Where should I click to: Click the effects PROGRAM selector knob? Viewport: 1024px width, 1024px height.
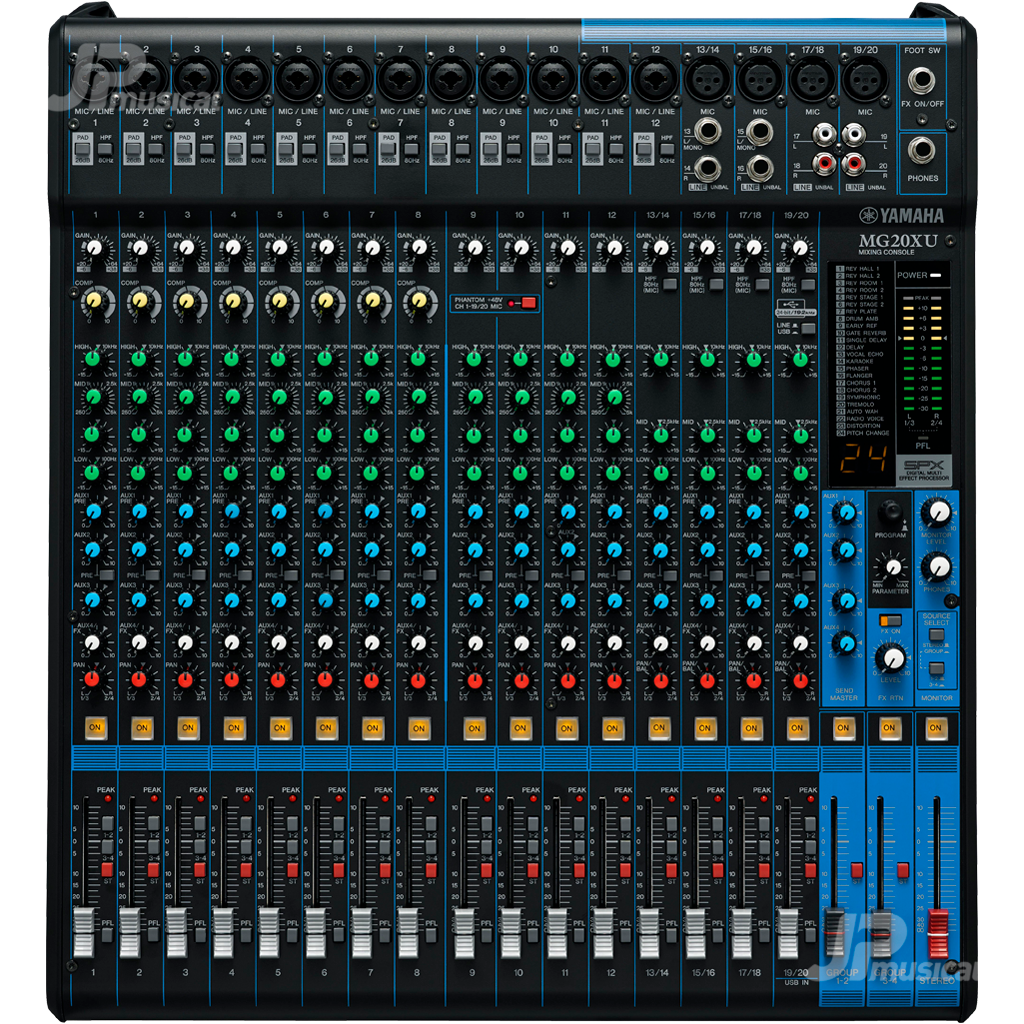click(889, 511)
